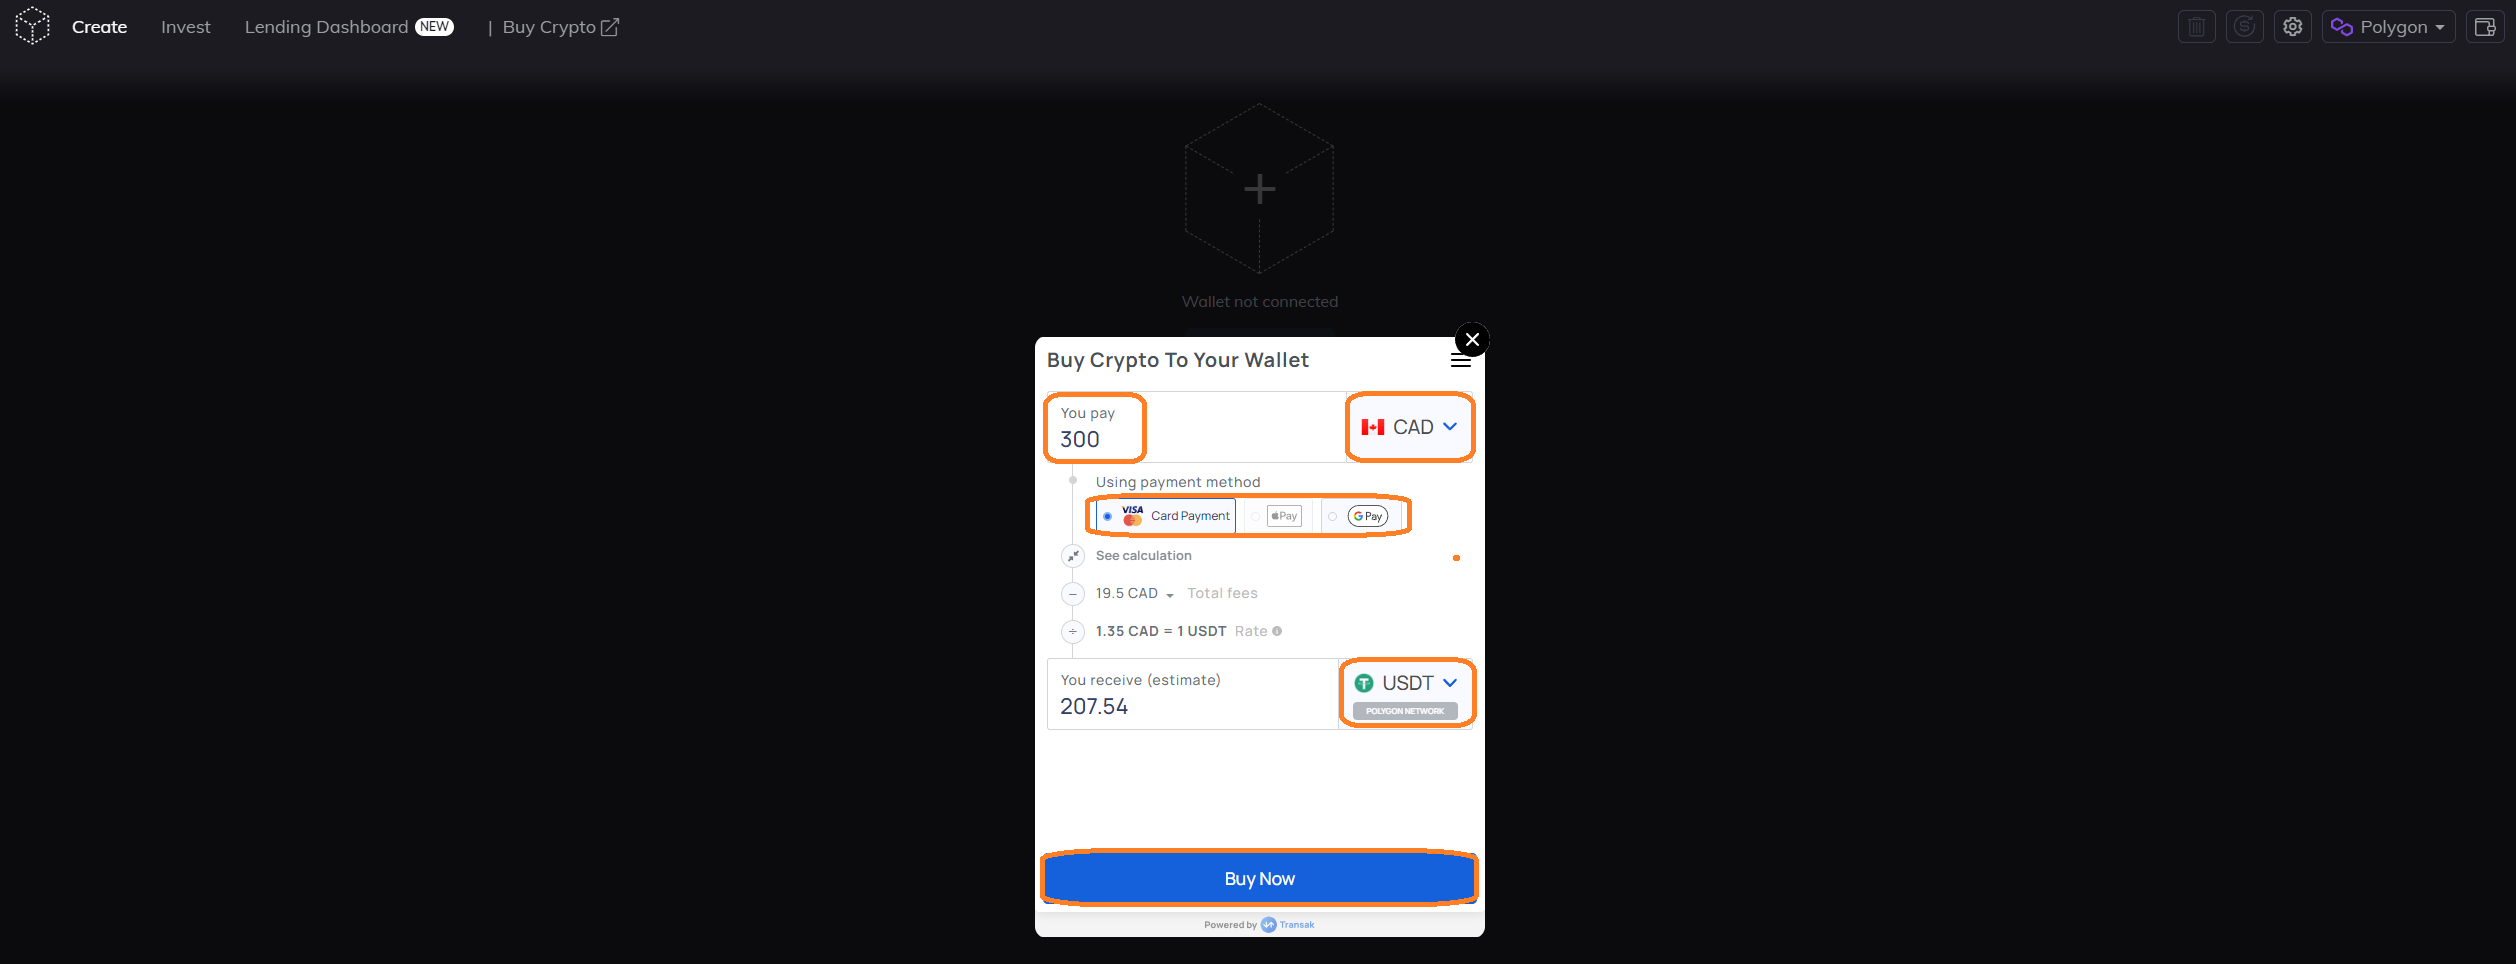Image resolution: width=2516 pixels, height=964 pixels.
Task: Click the cube logo in the header
Action: tap(32, 26)
